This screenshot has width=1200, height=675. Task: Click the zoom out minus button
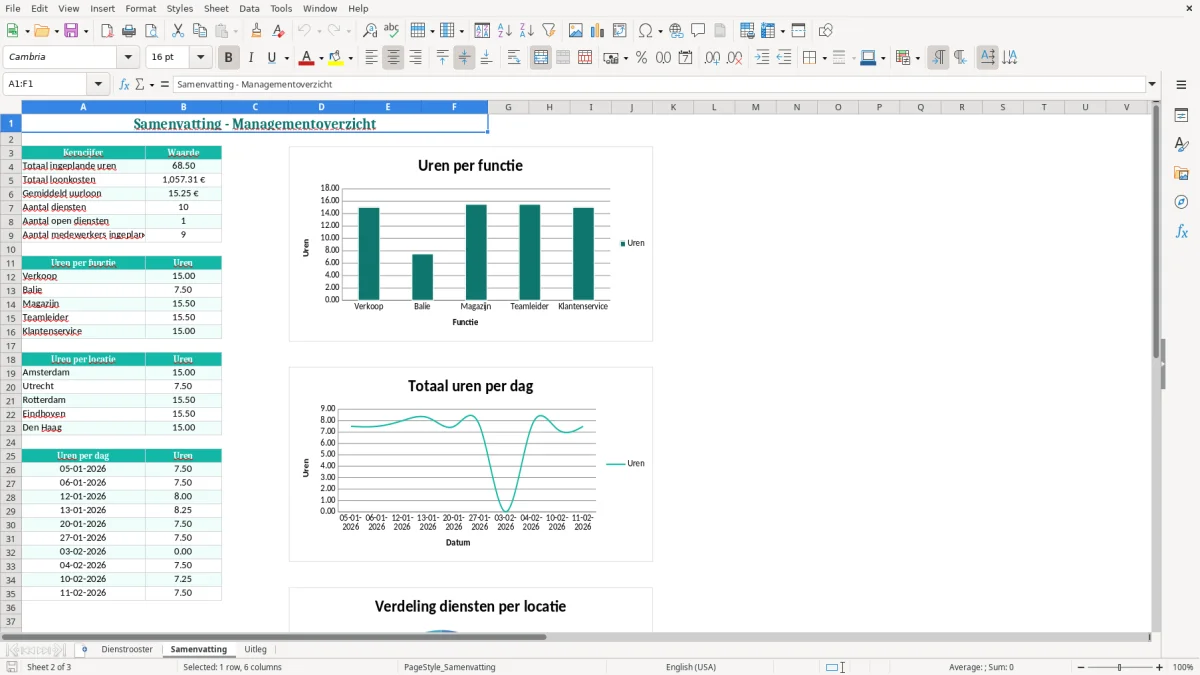click(1081, 667)
